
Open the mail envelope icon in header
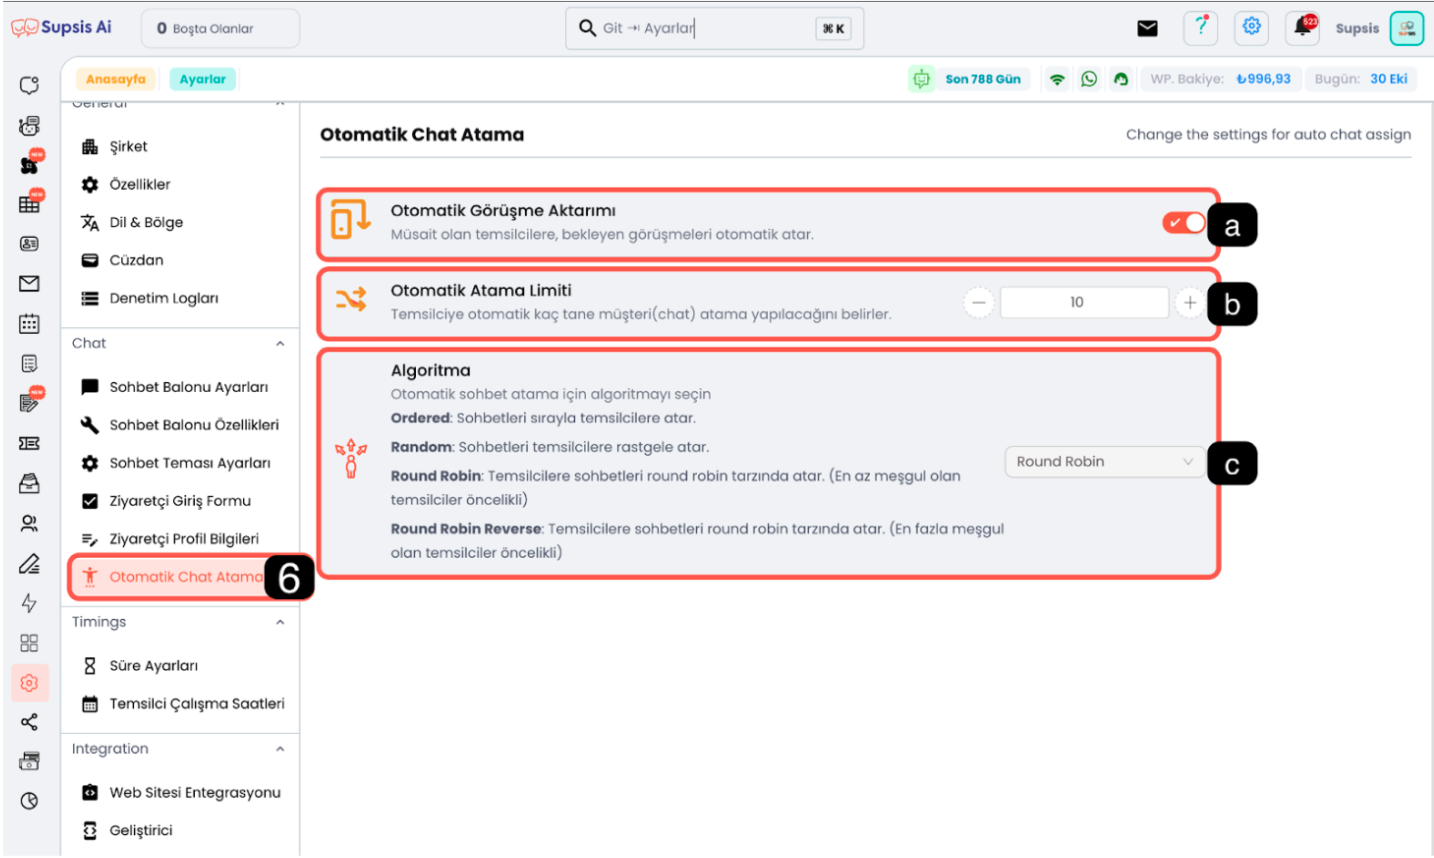(1148, 28)
